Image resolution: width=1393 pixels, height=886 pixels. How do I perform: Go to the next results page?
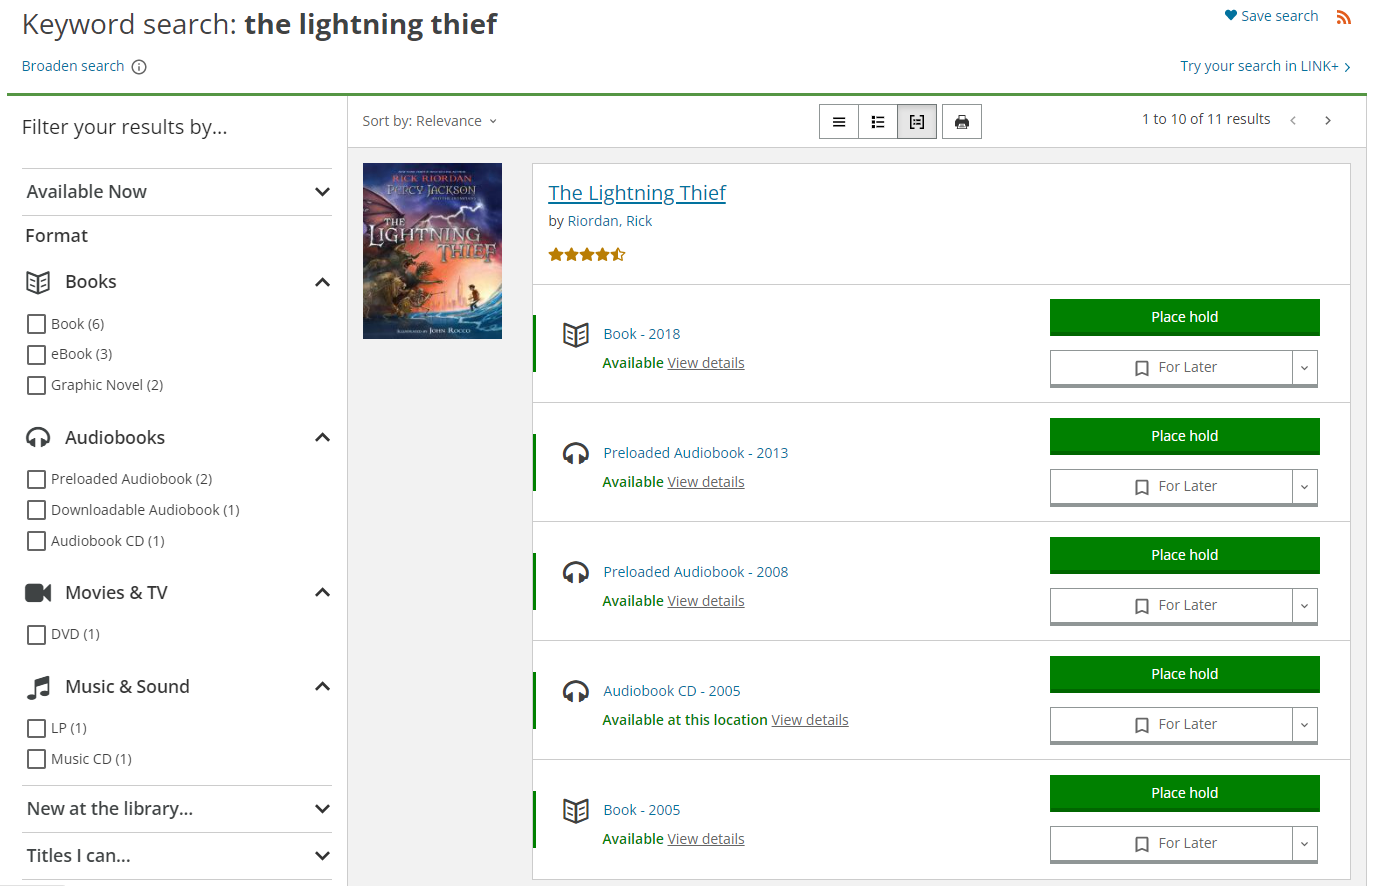pyautogui.click(x=1328, y=119)
